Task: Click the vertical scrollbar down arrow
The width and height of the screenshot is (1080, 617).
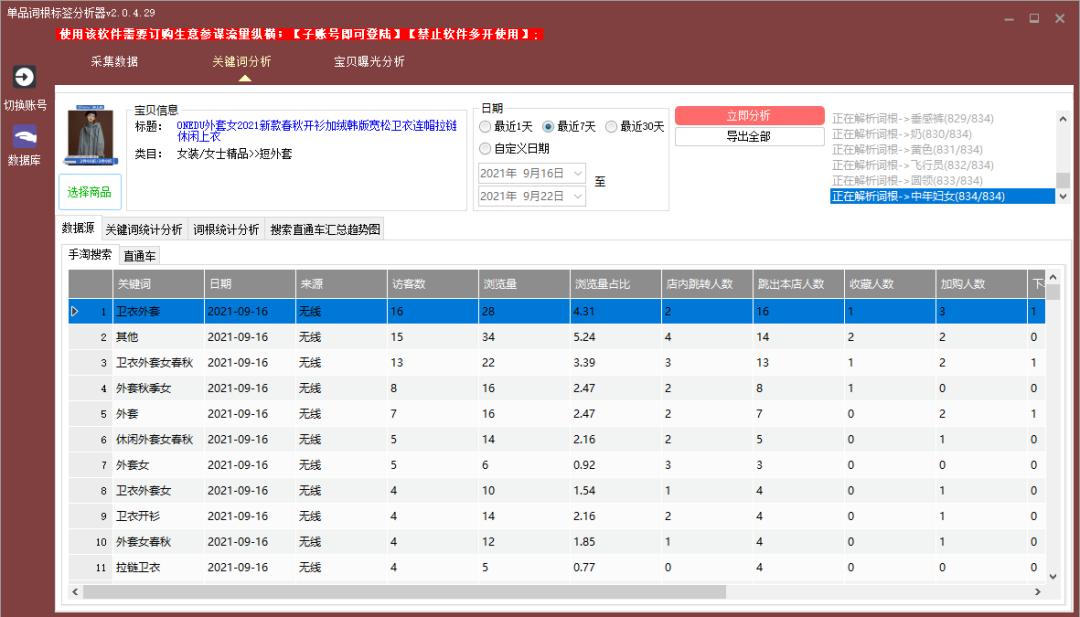Action: pyautogui.click(x=1052, y=575)
